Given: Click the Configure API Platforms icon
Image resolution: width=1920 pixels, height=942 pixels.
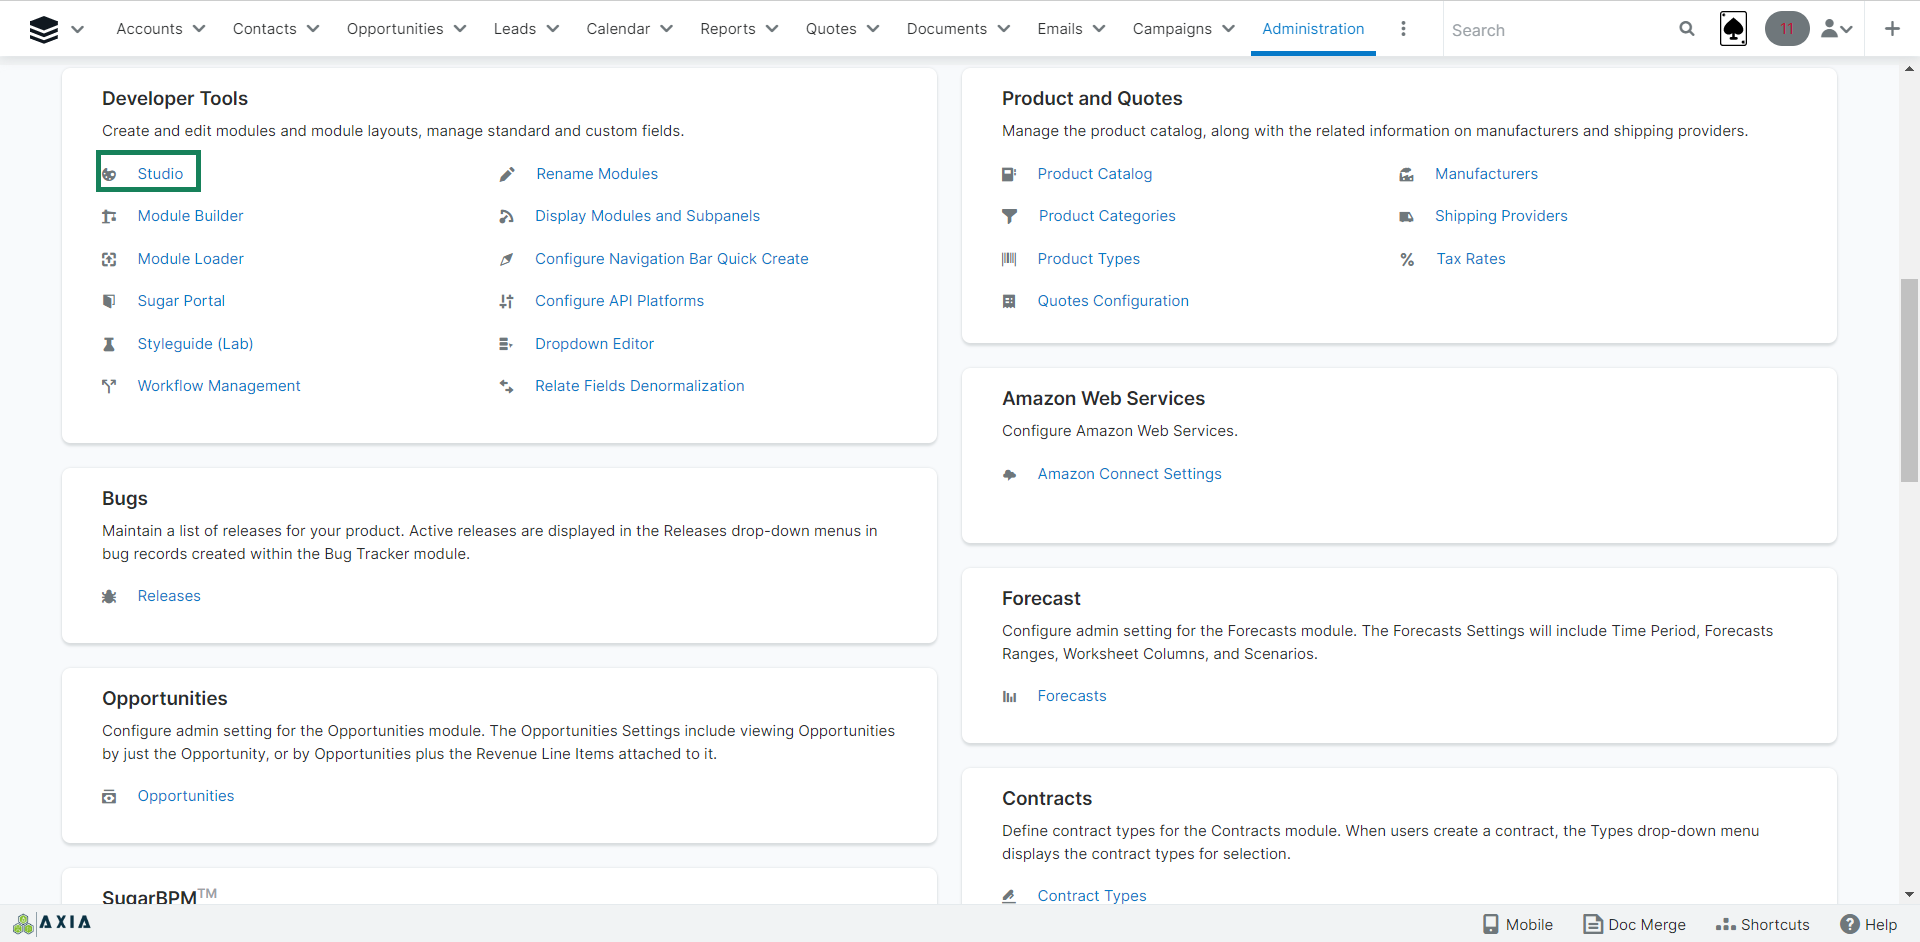Looking at the screenshot, I should coord(507,301).
